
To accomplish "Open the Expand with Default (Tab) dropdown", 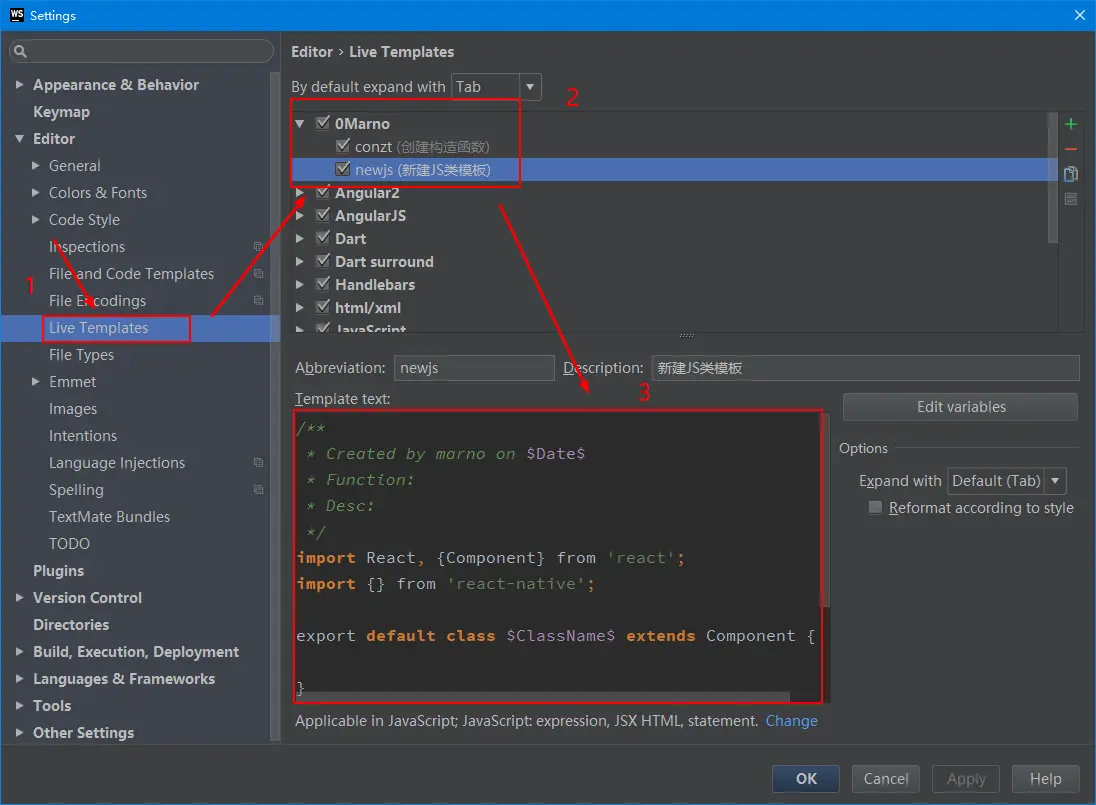I will pos(1055,481).
